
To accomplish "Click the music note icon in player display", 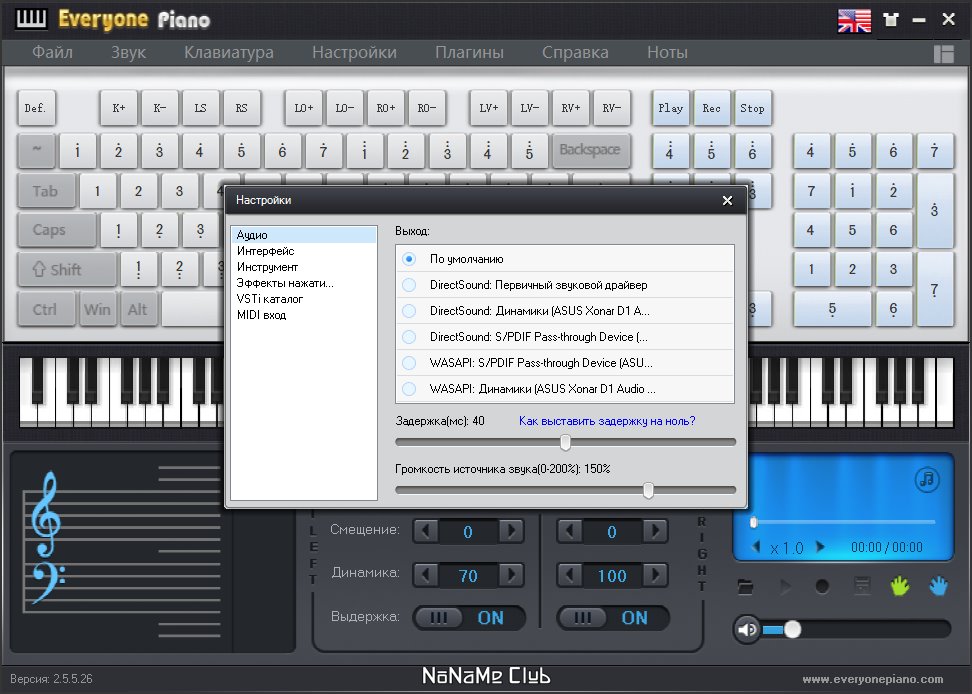I will pos(927,479).
